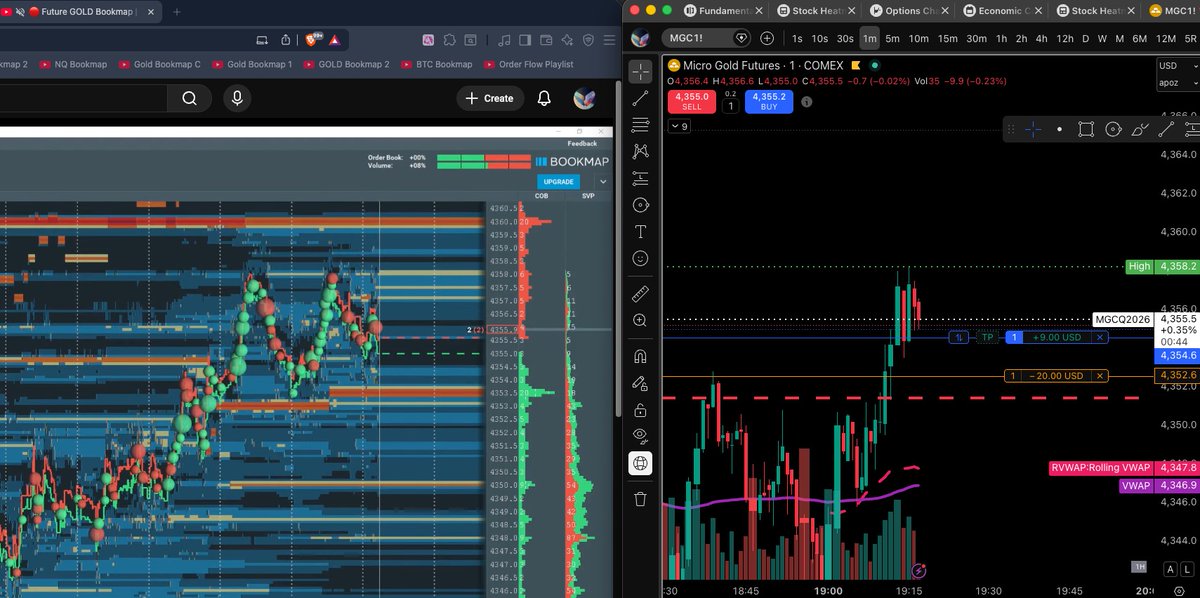Select the ruler measure tool
The width and height of the screenshot is (1200, 598).
click(x=641, y=293)
